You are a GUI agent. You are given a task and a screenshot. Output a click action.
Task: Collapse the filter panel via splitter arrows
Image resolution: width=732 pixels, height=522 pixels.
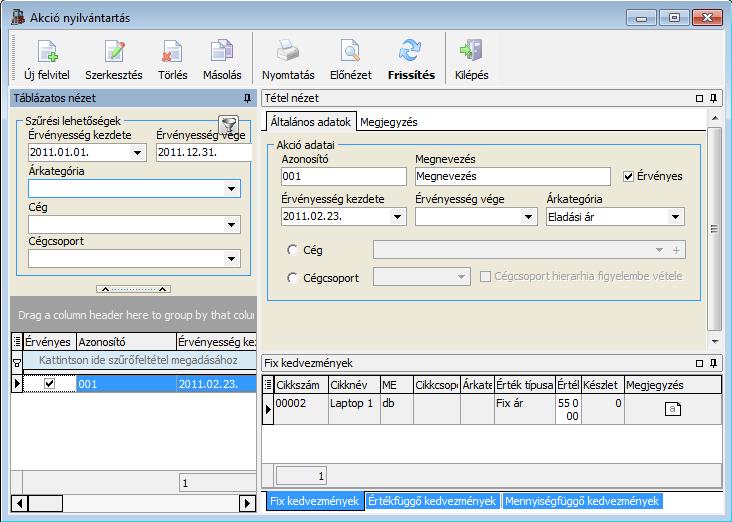[x=134, y=289]
